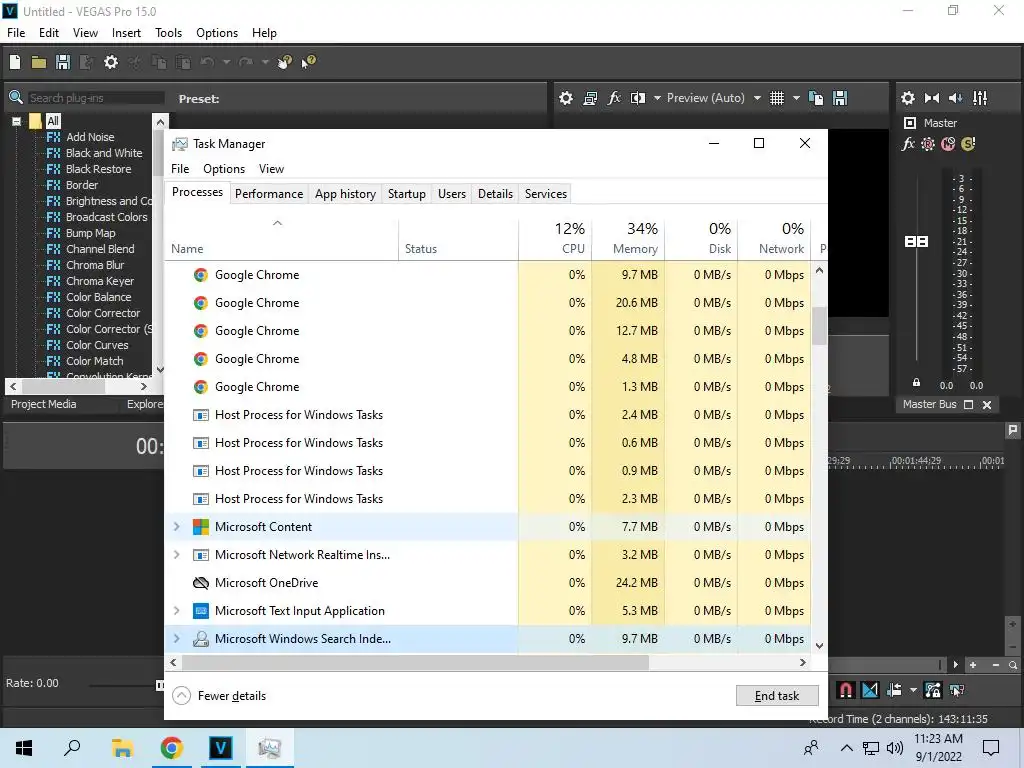Viewport: 1024px width, 768px height.
Task: Click the Overlays grid icon in preview toolbar
Action: (776, 98)
